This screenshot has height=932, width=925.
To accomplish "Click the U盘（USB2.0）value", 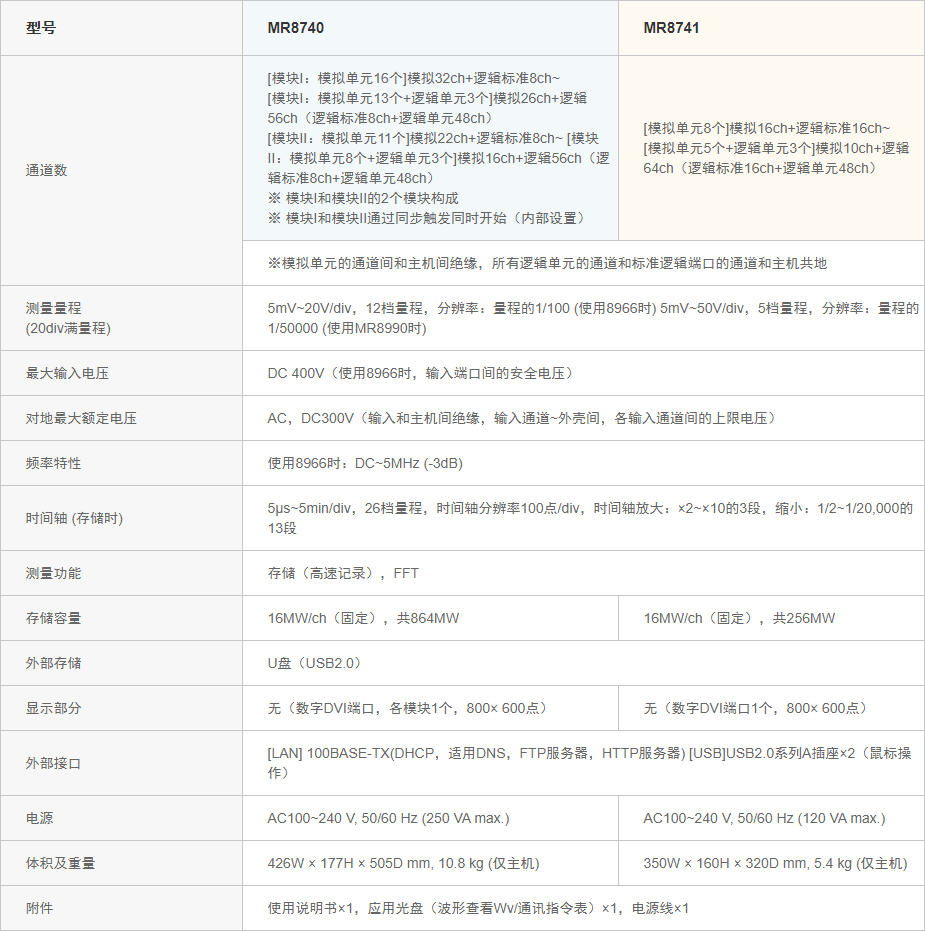I will click(314, 663).
